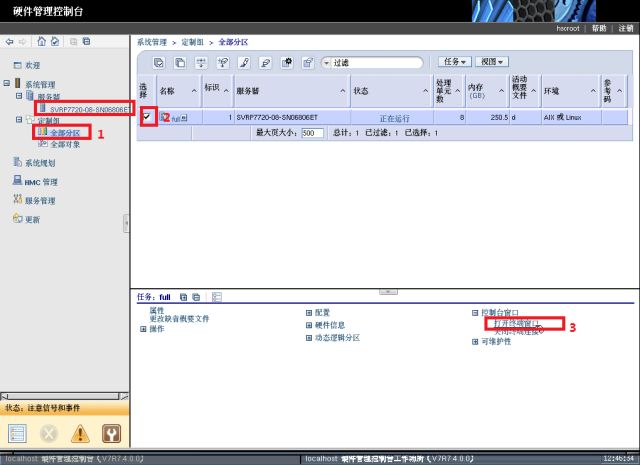
Task: Click the partition icon beside full in table
Action: (164, 117)
